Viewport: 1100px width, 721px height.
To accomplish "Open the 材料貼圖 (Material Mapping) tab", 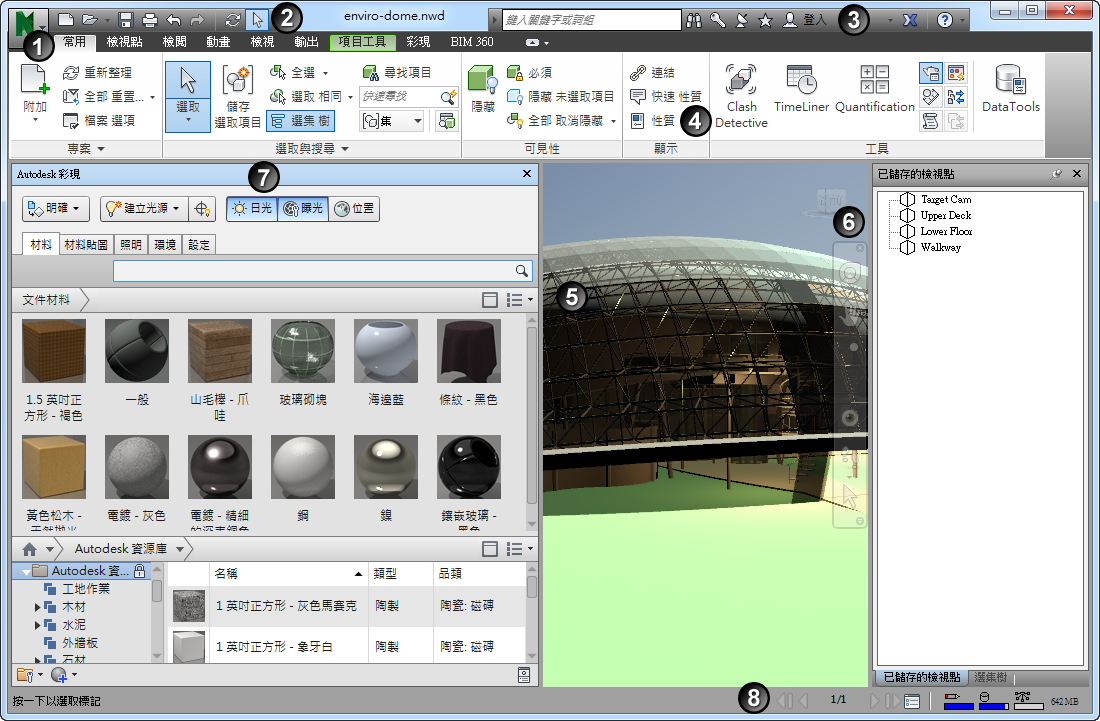I will coord(88,244).
